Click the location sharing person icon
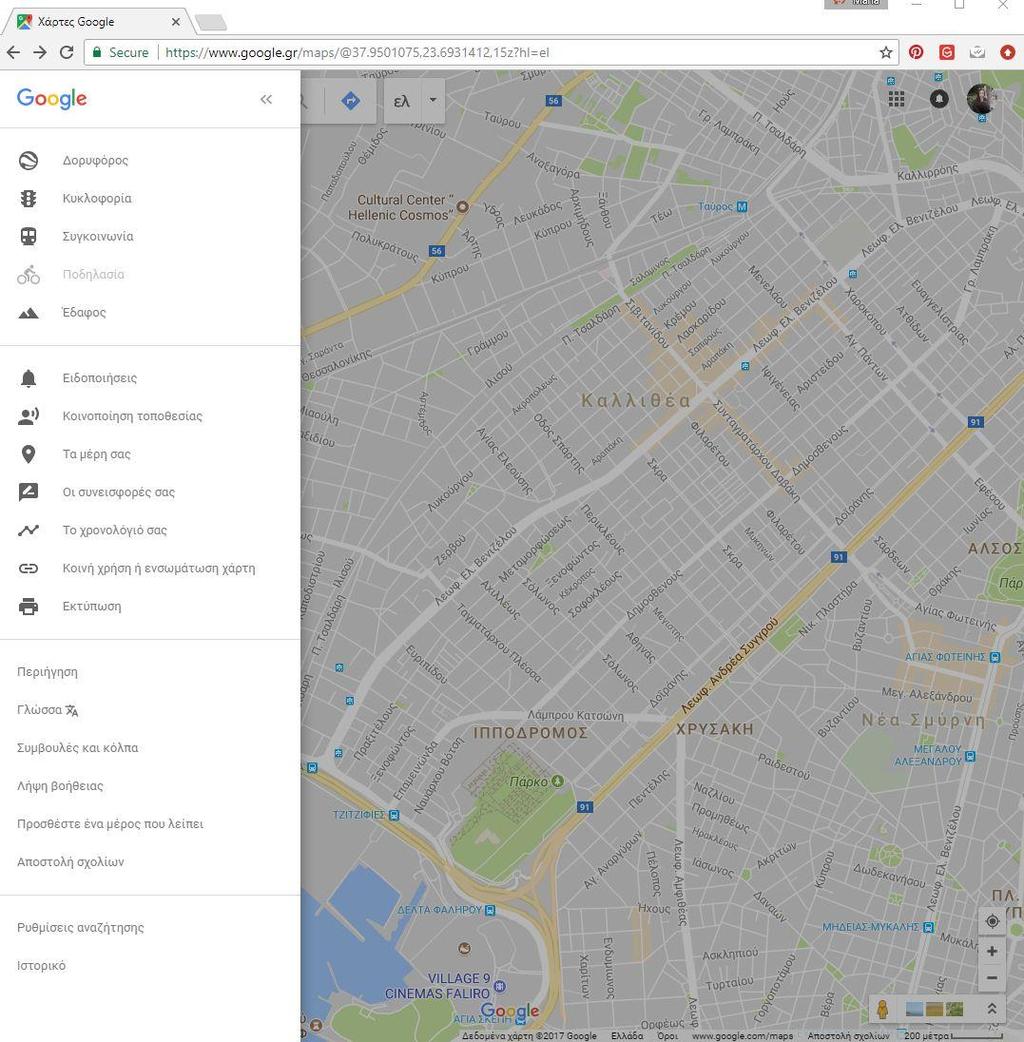This screenshot has width=1024, height=1042. tap(28, 417)
